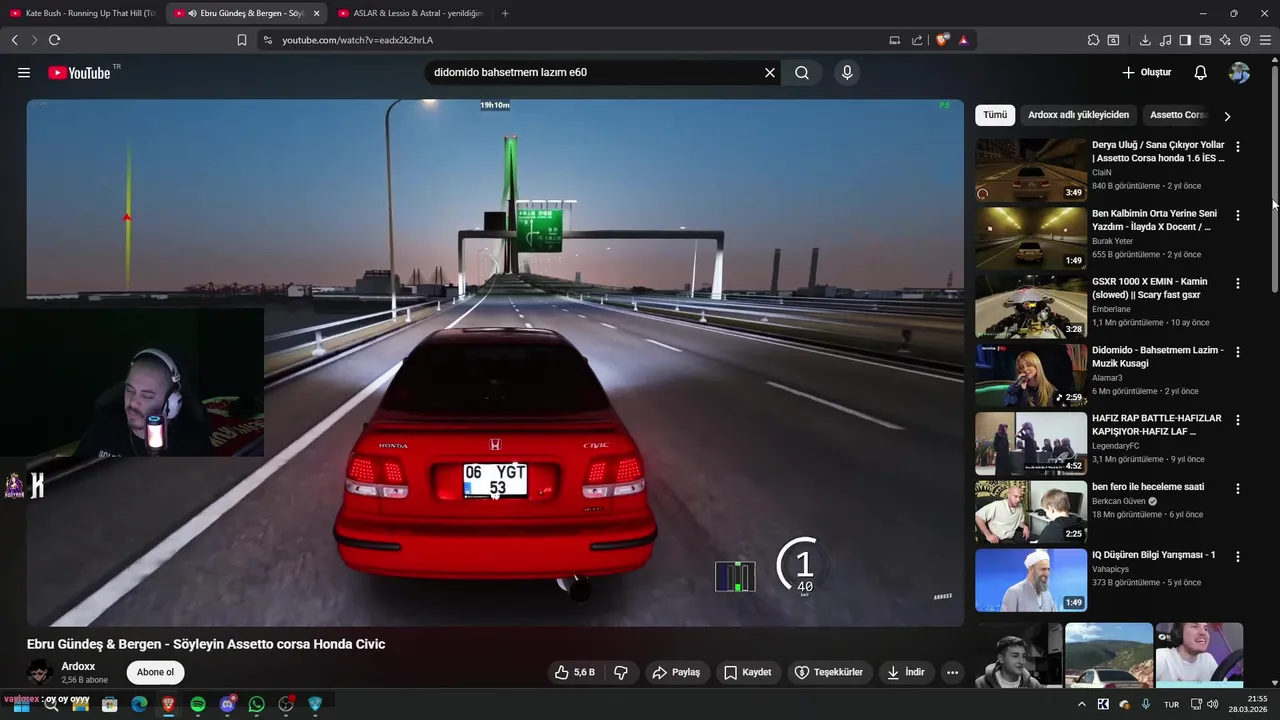The image size is (1280, 720).
Task: Open Spotify from the taskbar
Action: (x=198, y=704)
